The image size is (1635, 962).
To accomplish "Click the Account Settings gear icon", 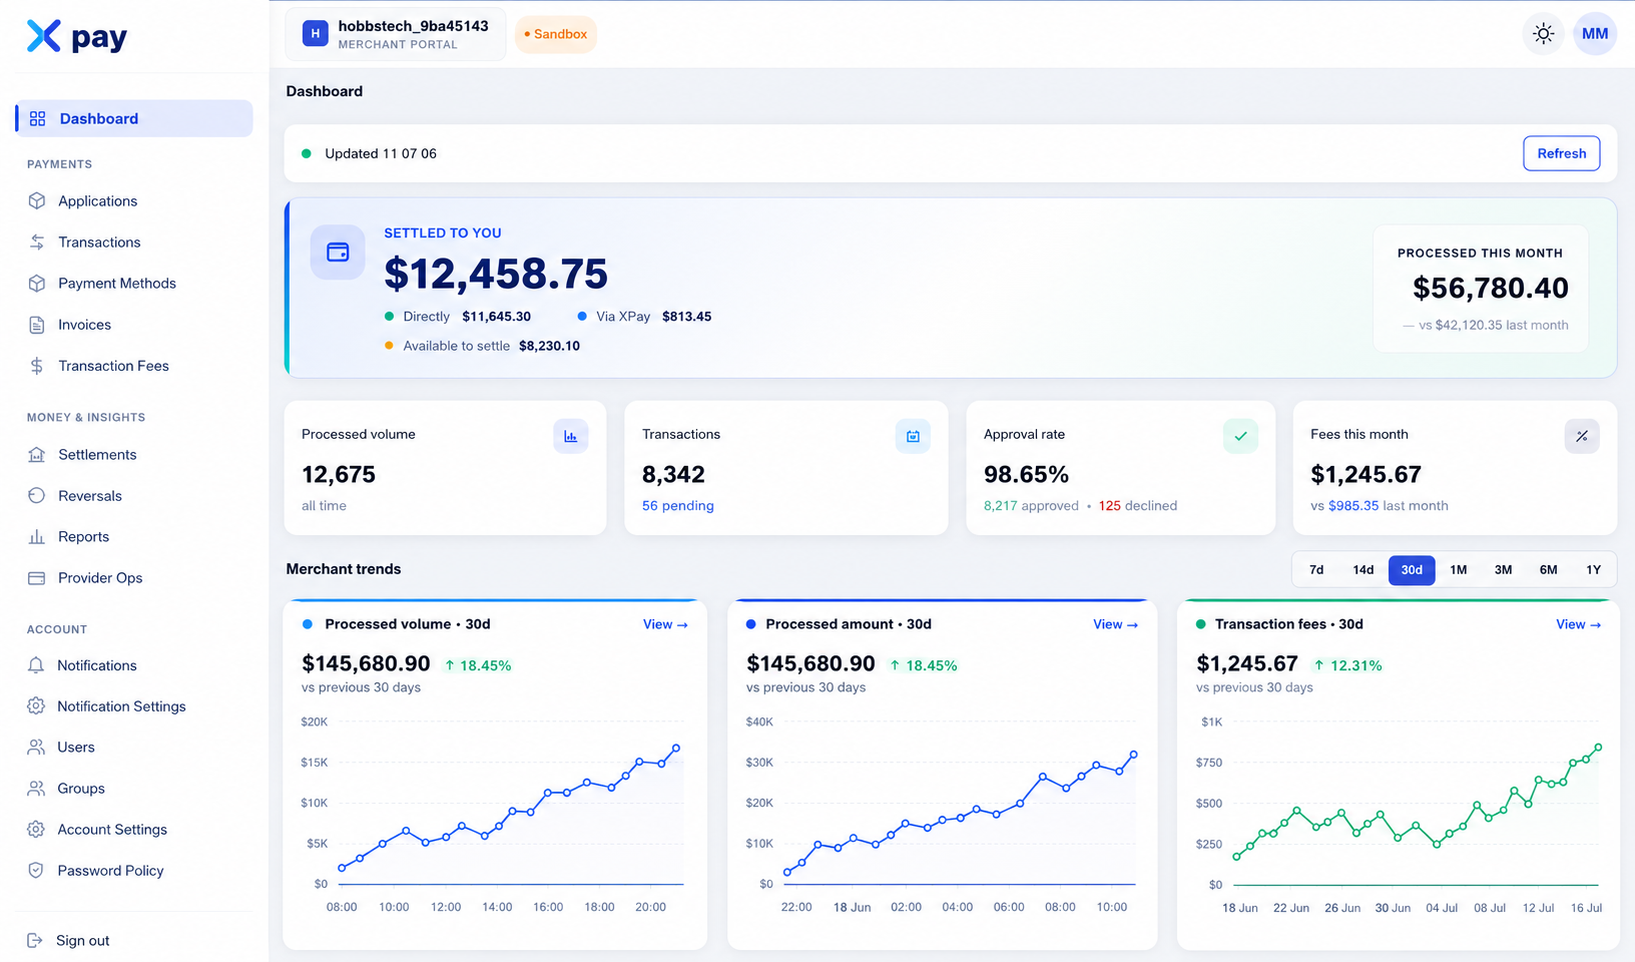I will [x=36, y=829].
